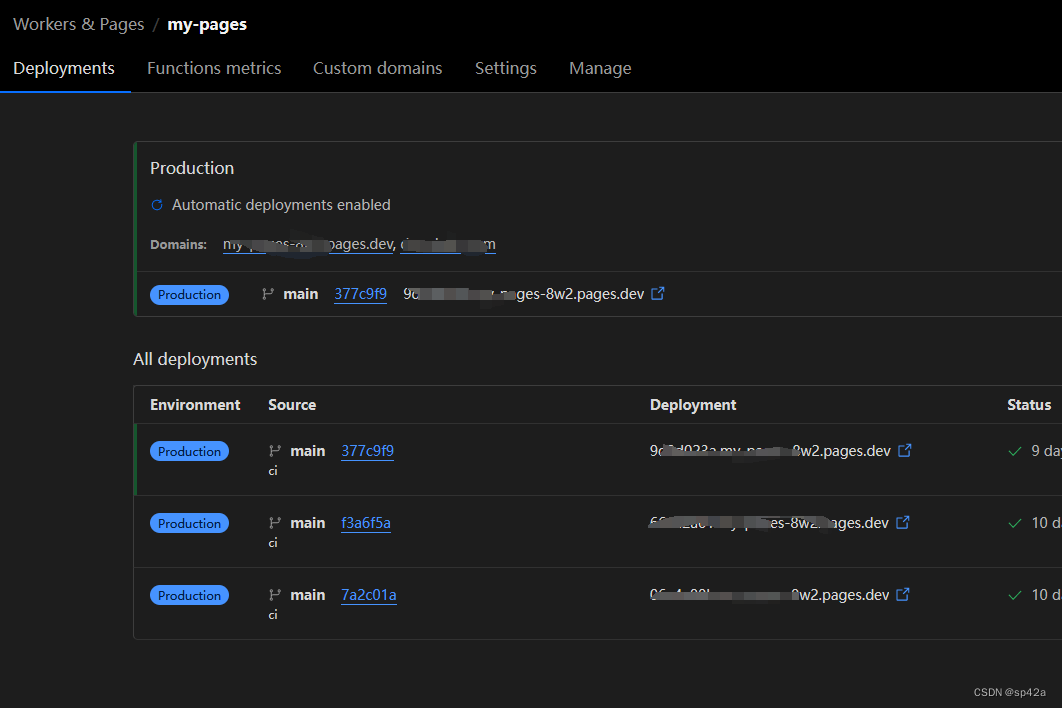Viewport: 1062px width, 708px height.
Task: Open external link icon for 377c9f9 deployment
Action: (x=904, y=451)
